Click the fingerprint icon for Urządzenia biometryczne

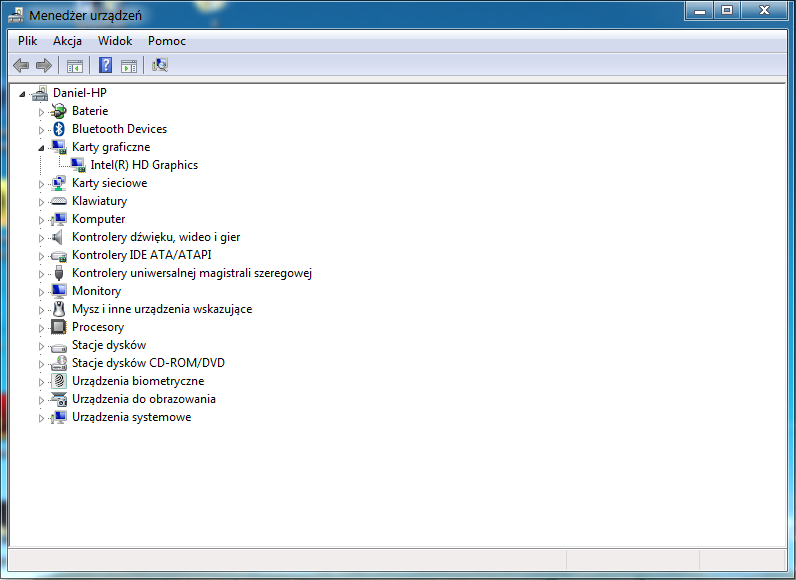click(x=59, y=381)
